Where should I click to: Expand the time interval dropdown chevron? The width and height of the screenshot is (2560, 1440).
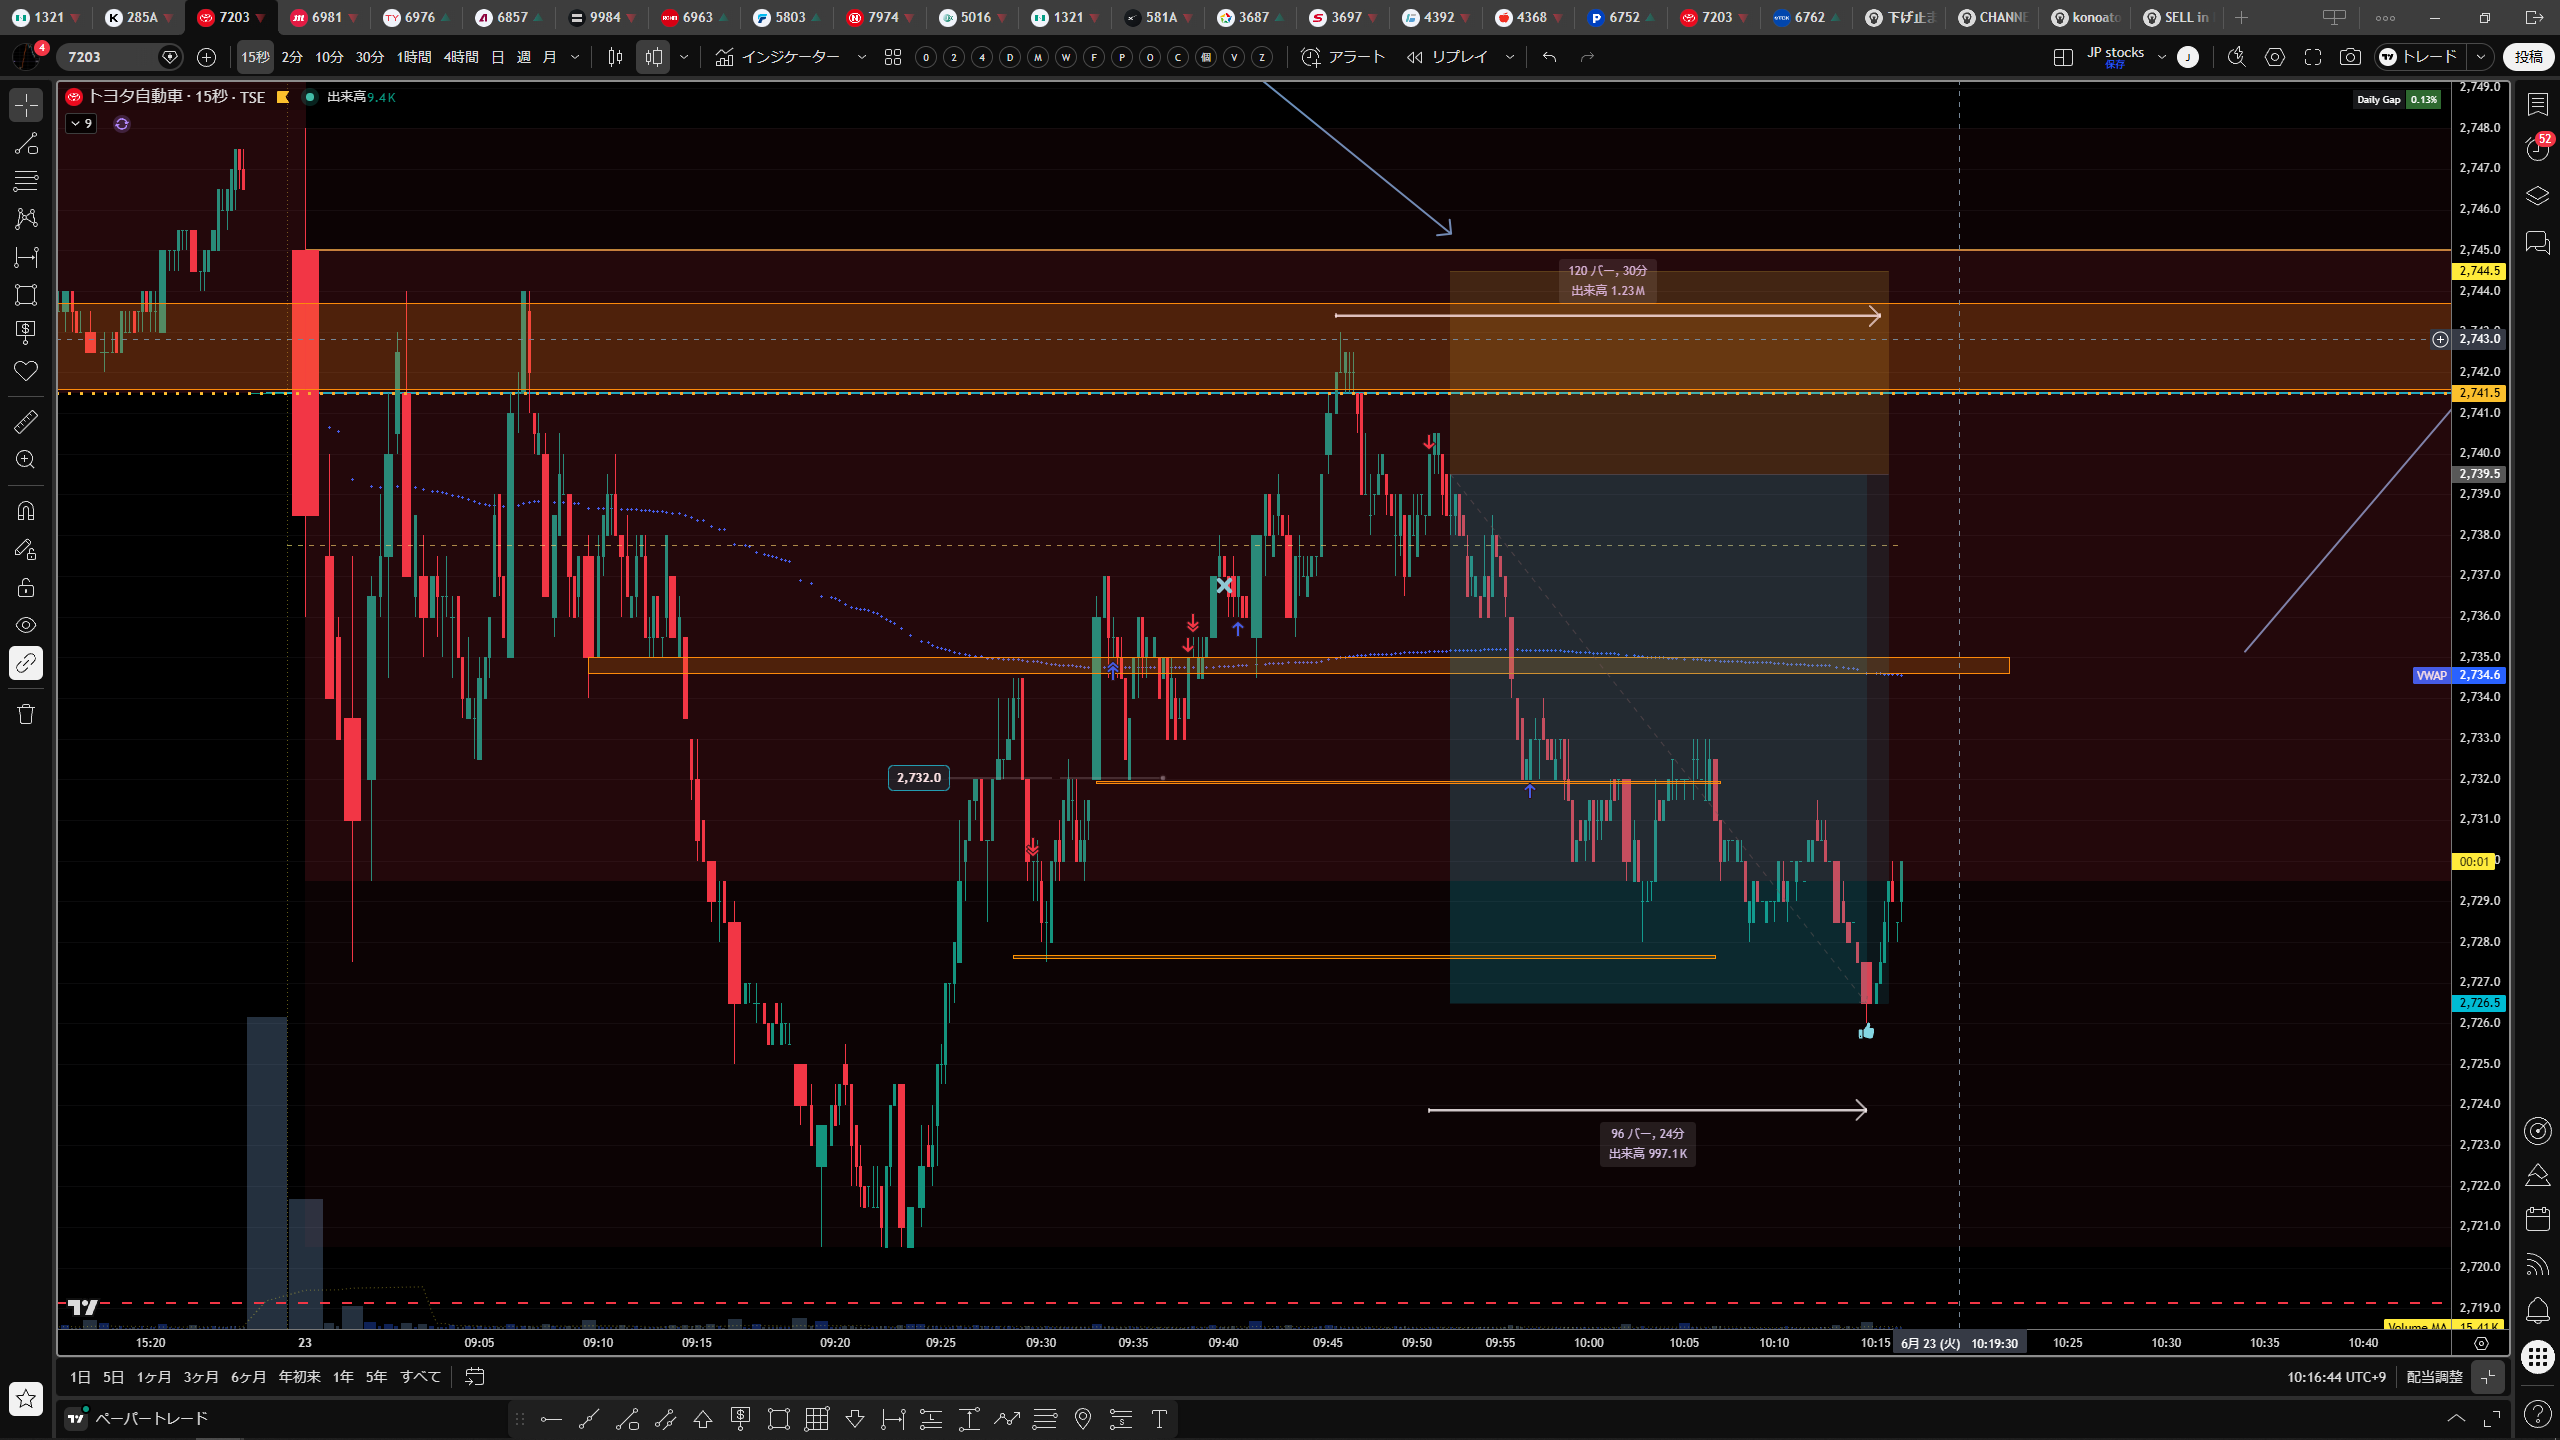(x=575, y=57)
